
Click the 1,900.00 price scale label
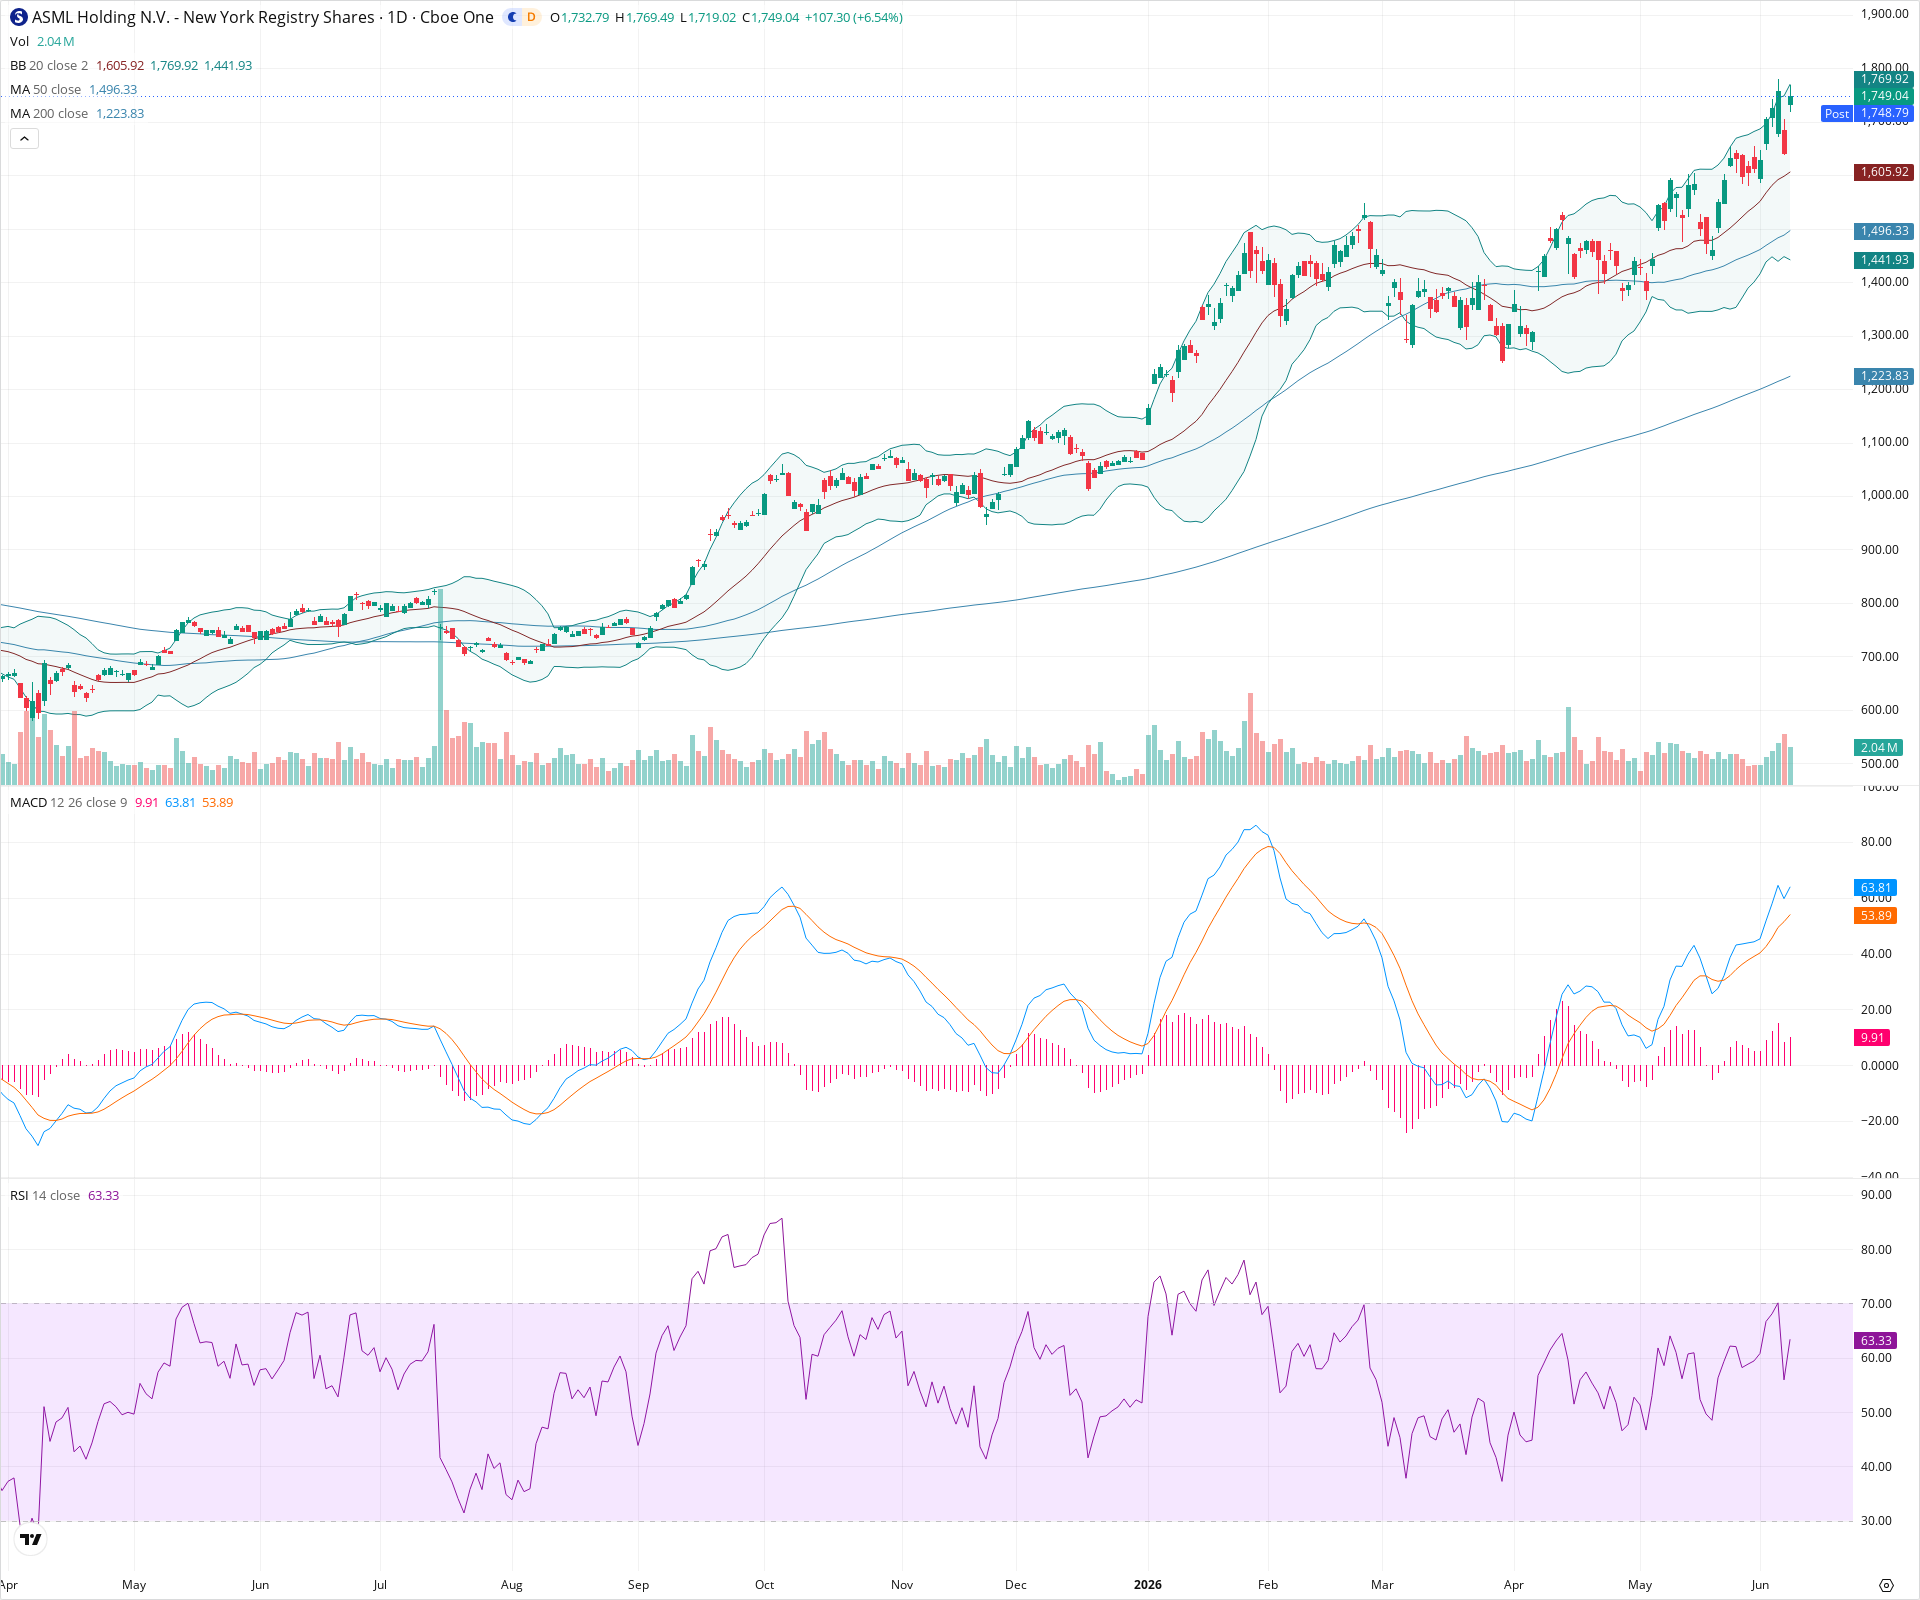point(1884,14)
